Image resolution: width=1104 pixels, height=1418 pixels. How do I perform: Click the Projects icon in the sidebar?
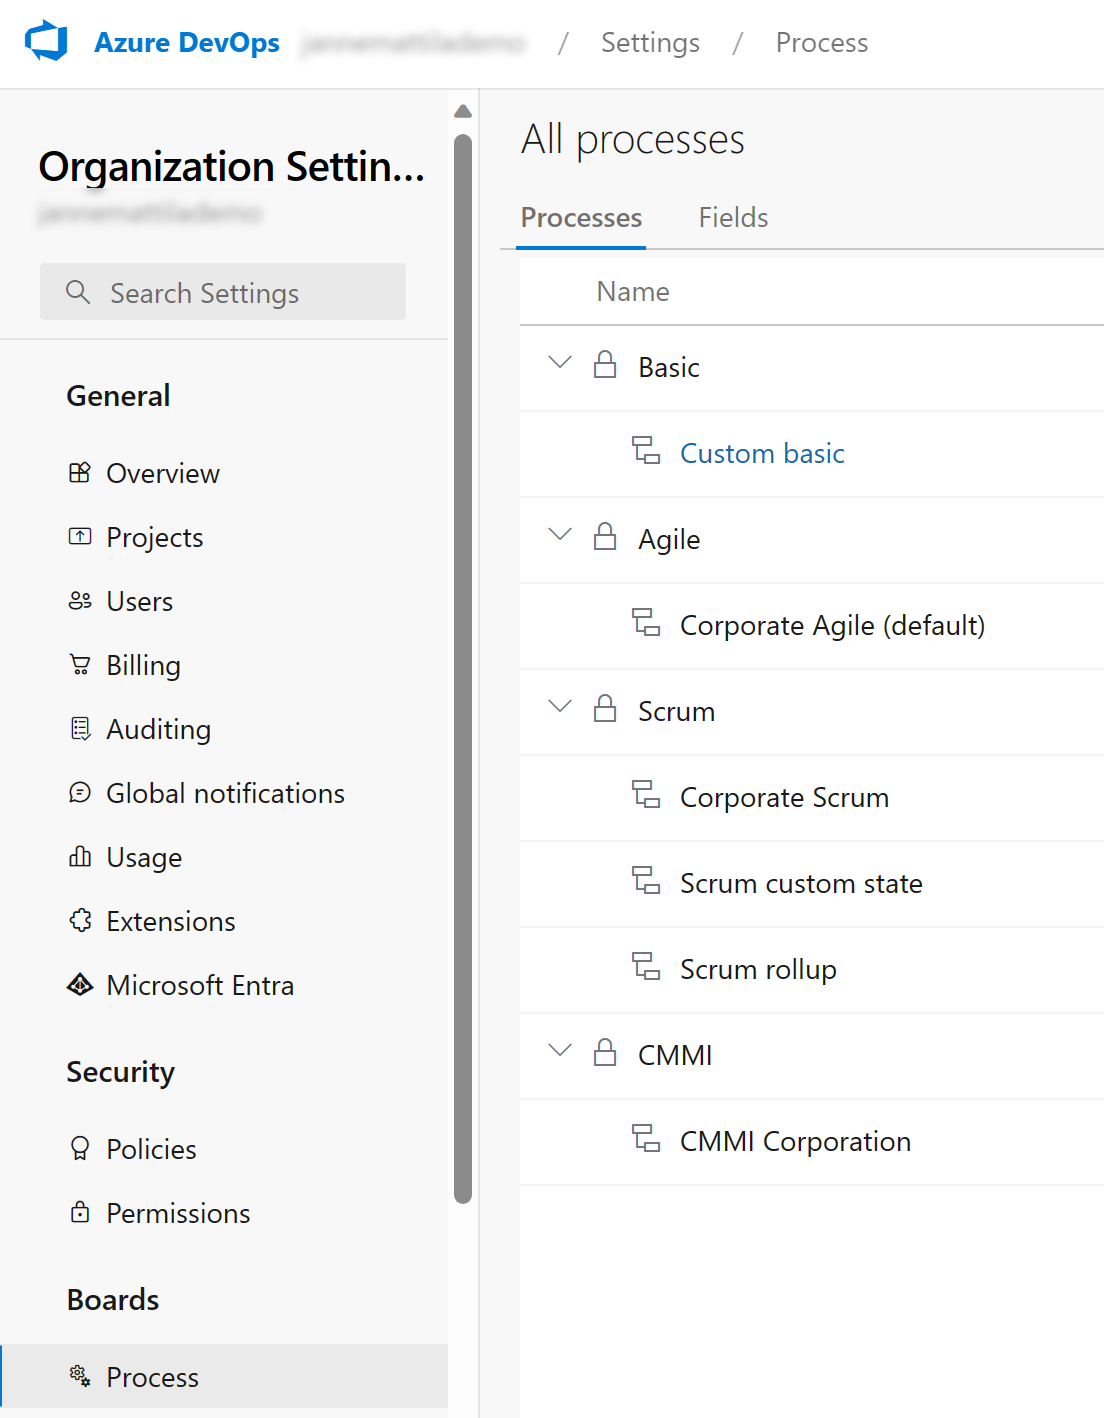coord(80,537)
